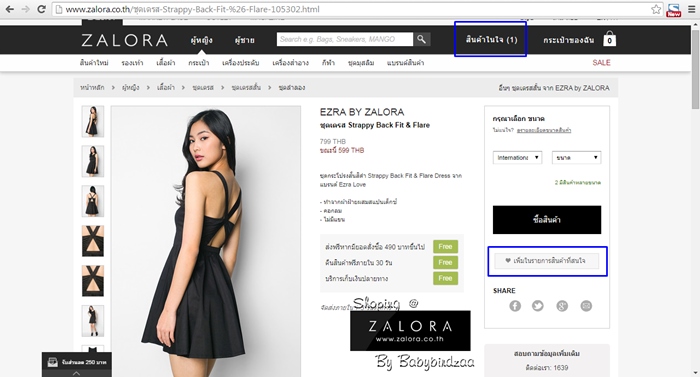
Task: Select the first dress thumbnail
Action: click(x=93, y=121)
